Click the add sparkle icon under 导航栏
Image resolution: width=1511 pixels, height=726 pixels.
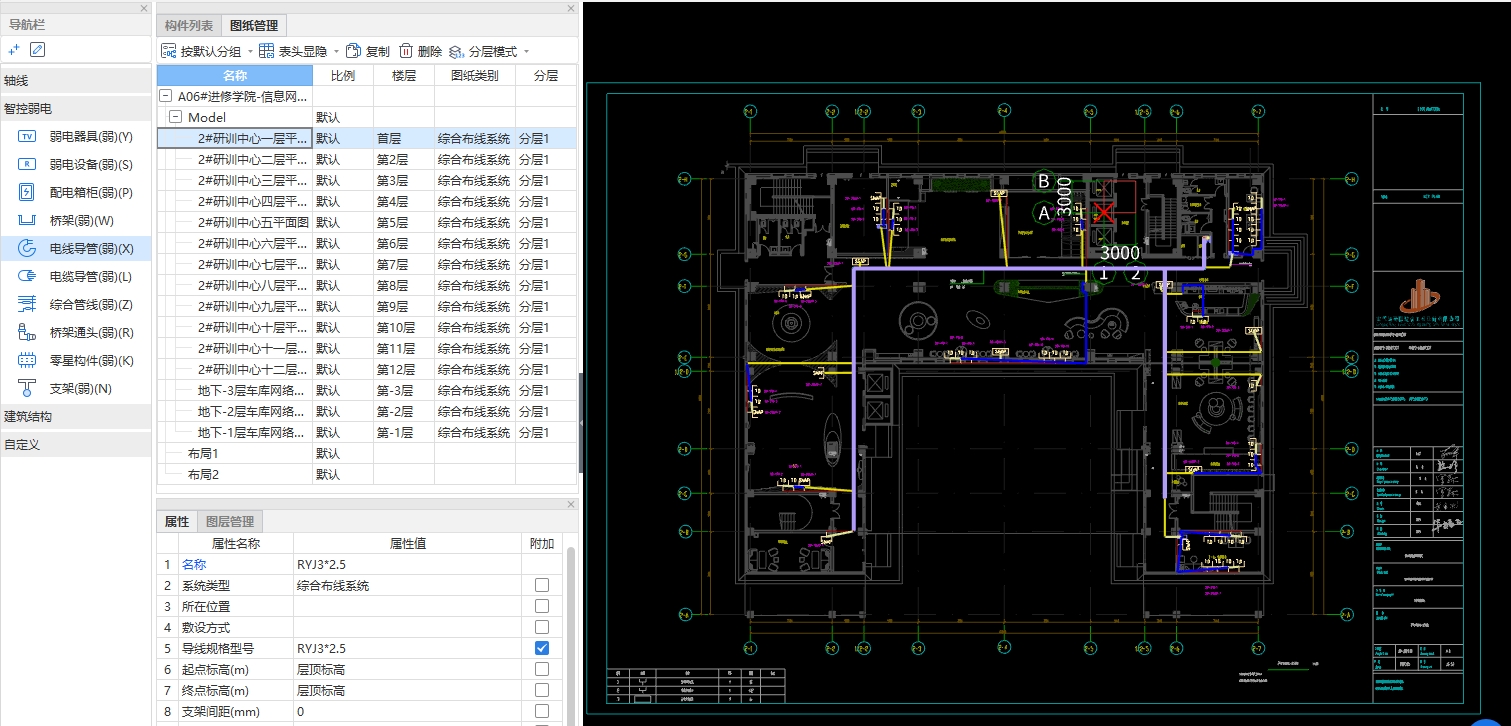[x=14, y=50]
